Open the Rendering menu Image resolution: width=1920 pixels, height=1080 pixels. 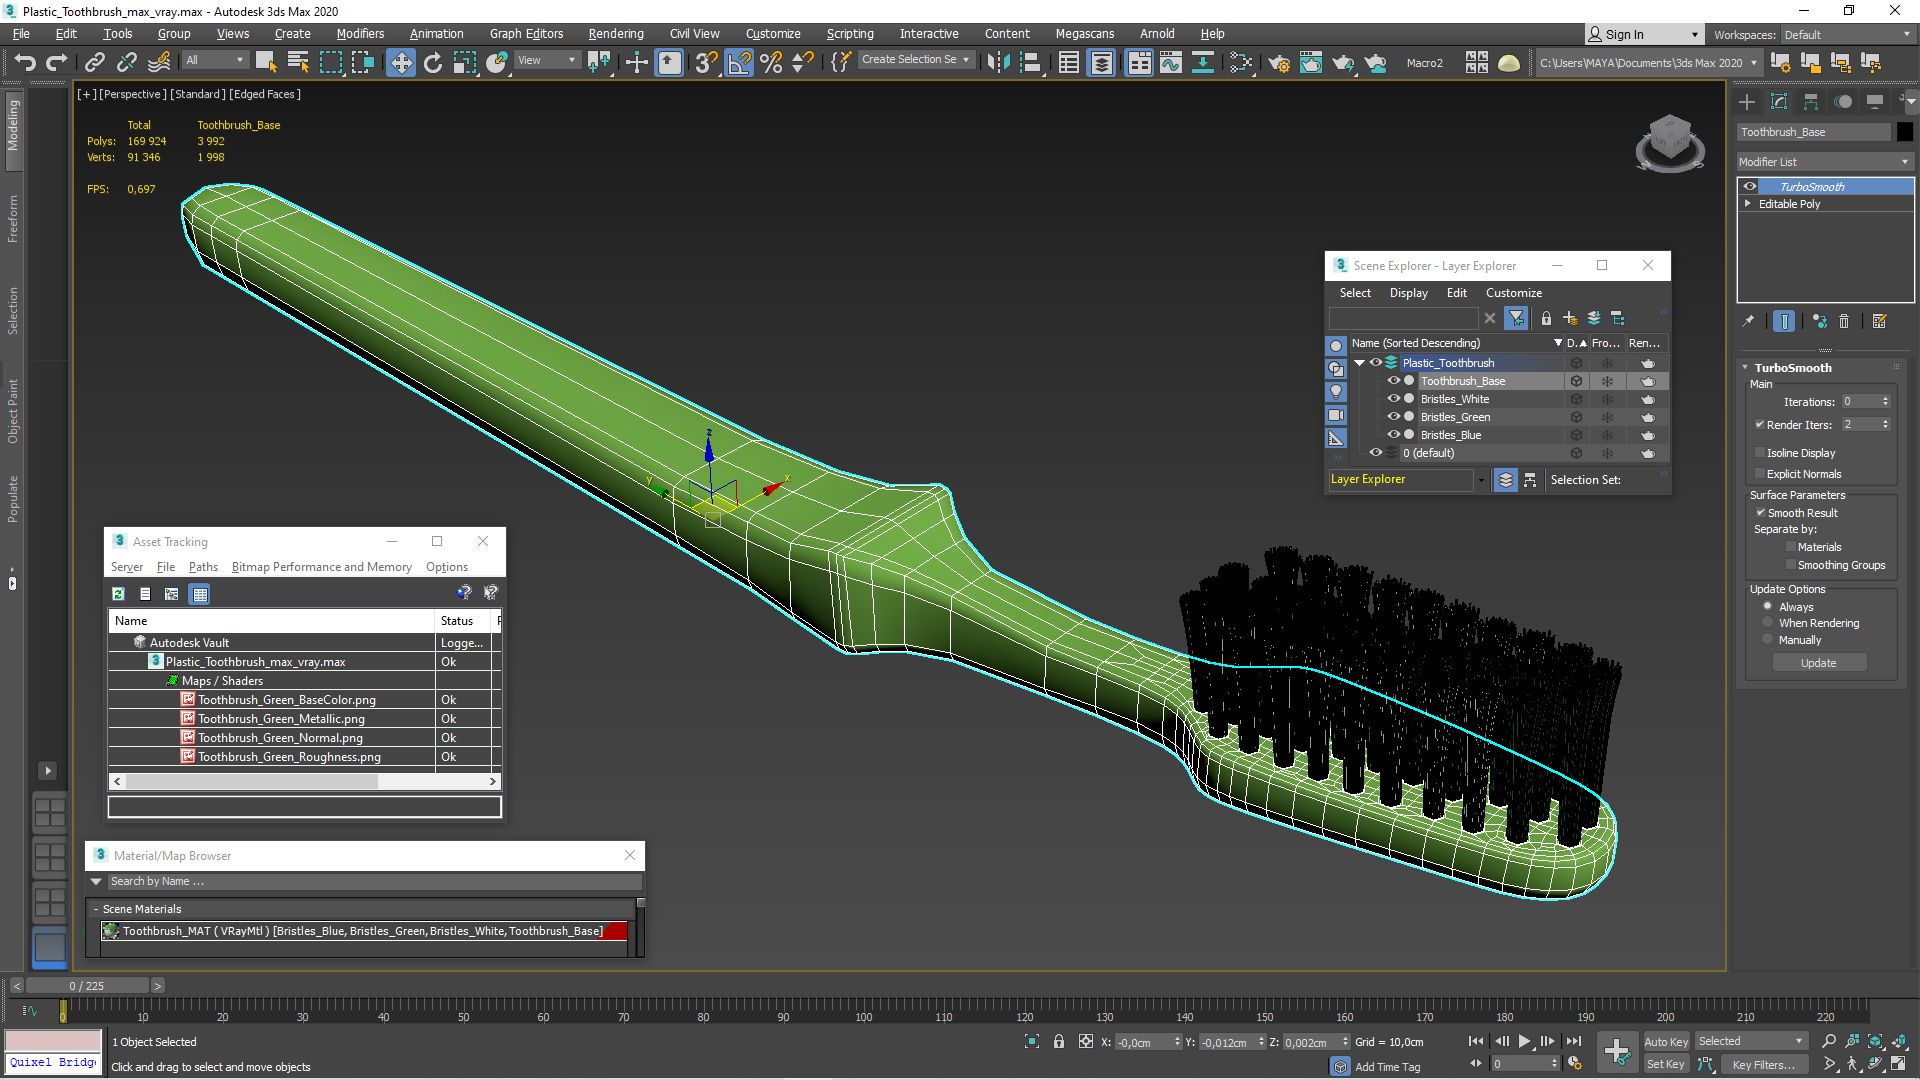pyautogui.click(x=616, y=34)
